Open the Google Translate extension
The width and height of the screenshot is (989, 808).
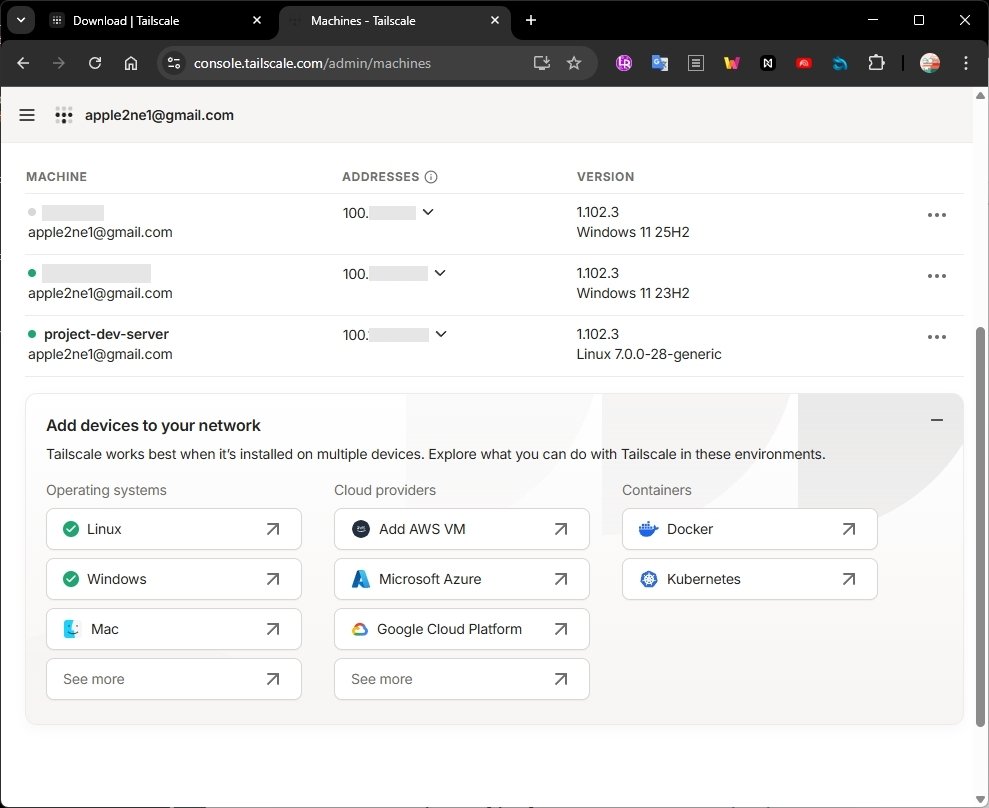660,63
